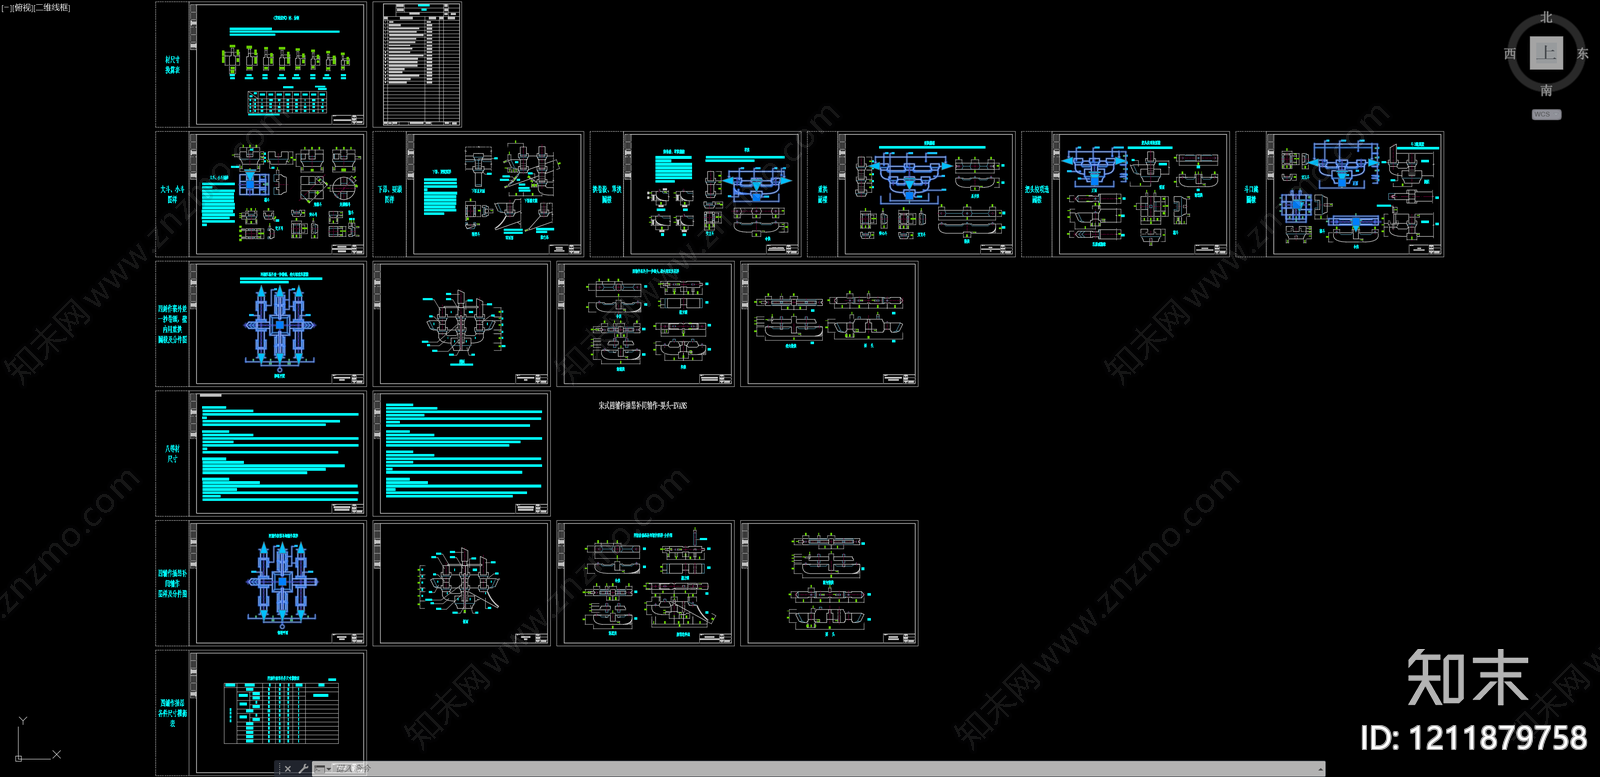Screen dimensions: 1600x777
Task: Click east 东 on the ViewCube compass
Action: pos(1583,54)
